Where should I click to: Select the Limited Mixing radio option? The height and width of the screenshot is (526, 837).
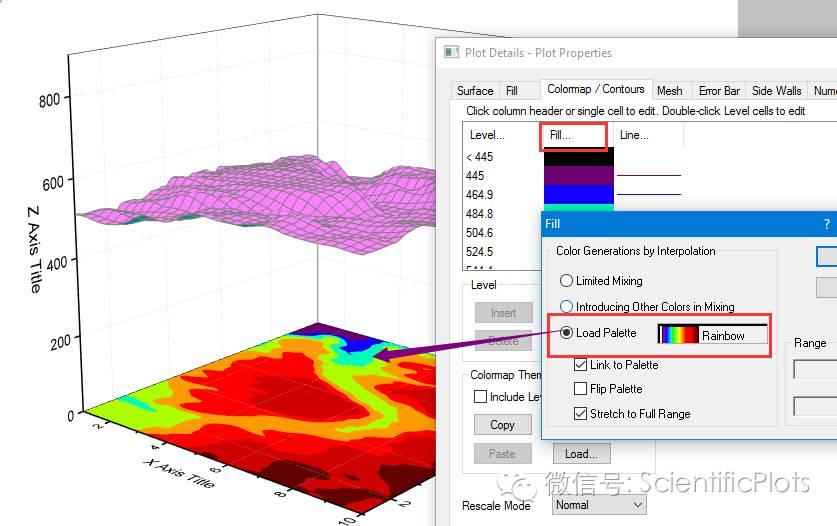[567, 281]
